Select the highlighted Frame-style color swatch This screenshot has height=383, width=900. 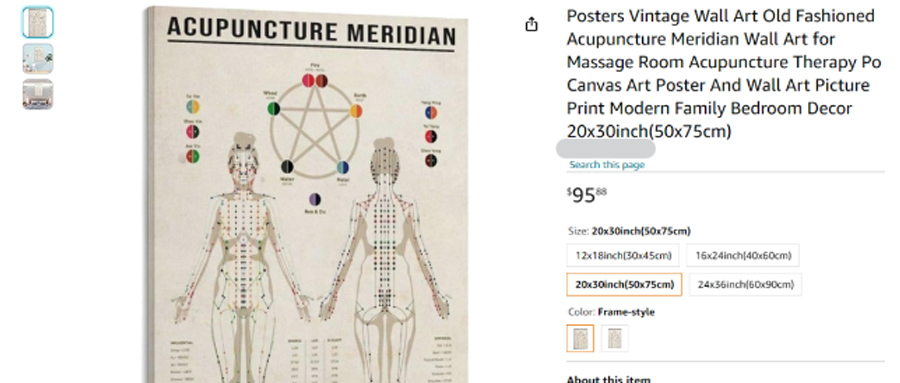point(580,338)
